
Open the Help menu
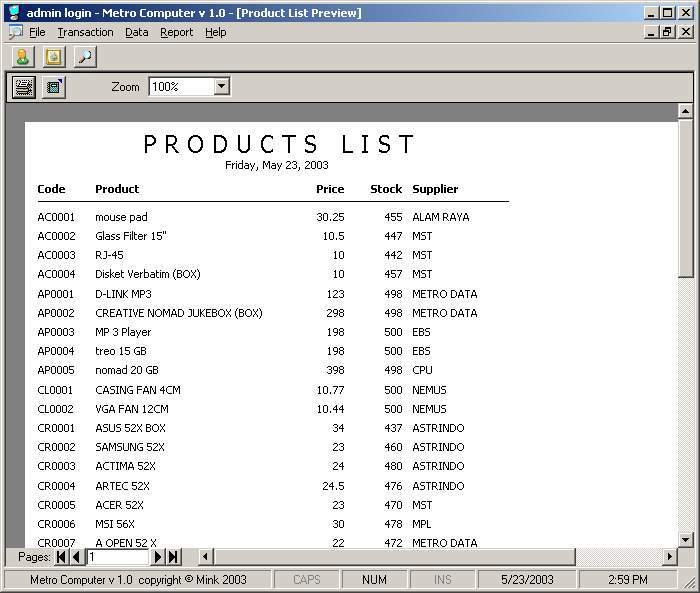tap(216, 32)
